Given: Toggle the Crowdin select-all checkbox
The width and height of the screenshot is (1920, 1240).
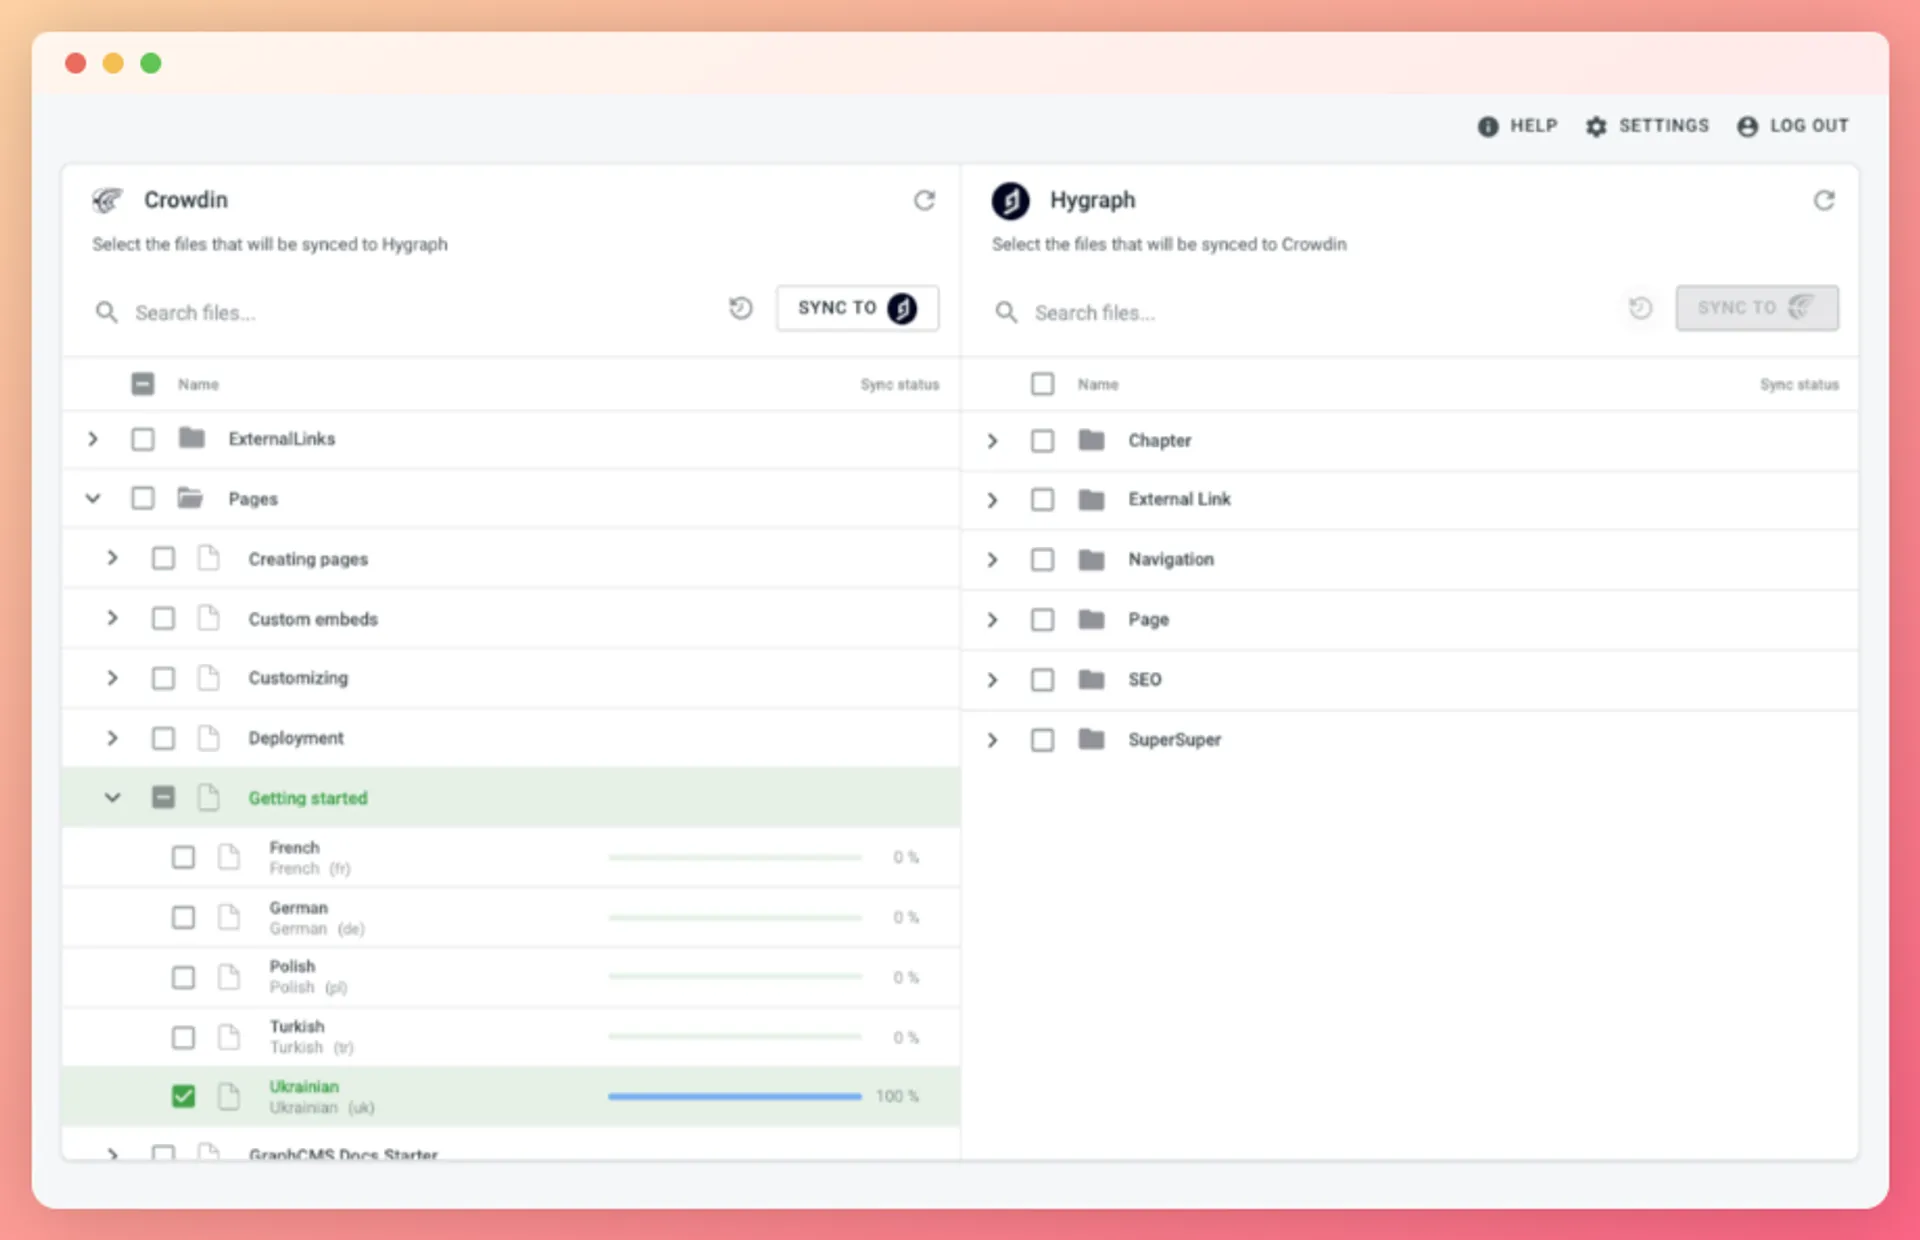Looking at the screenshot, I should (x=143, y=384).
